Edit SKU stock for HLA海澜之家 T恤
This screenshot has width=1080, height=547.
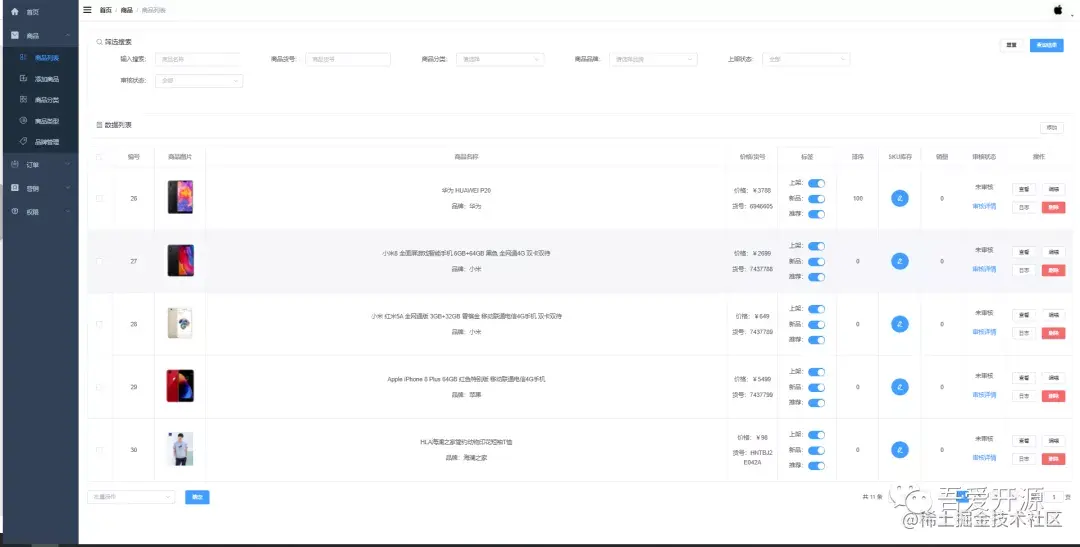pos(900,450)
